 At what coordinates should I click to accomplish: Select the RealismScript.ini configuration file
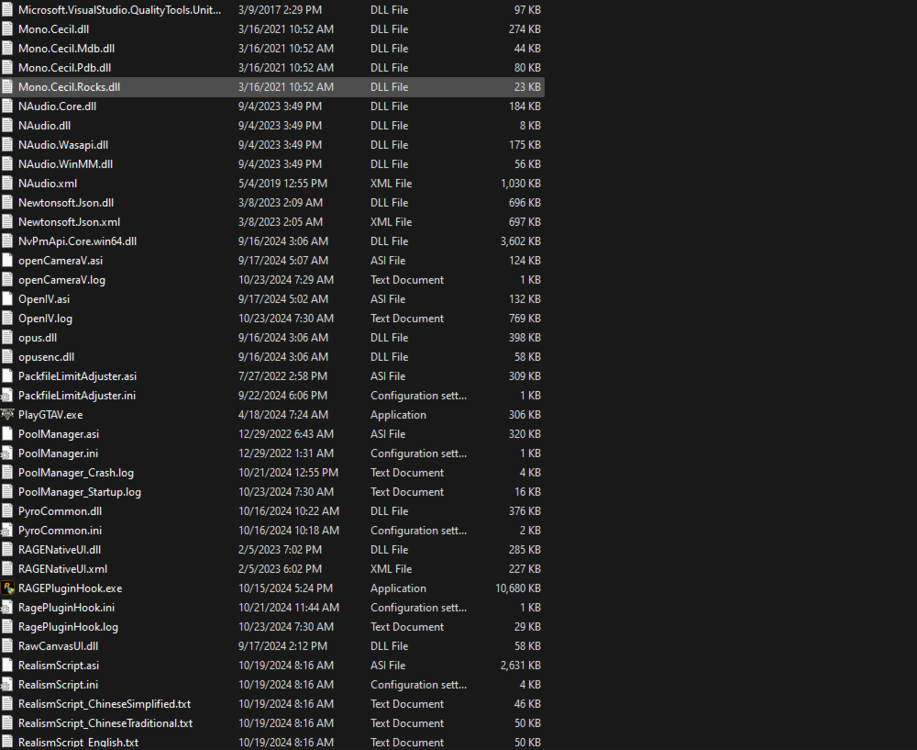[62, 684]
